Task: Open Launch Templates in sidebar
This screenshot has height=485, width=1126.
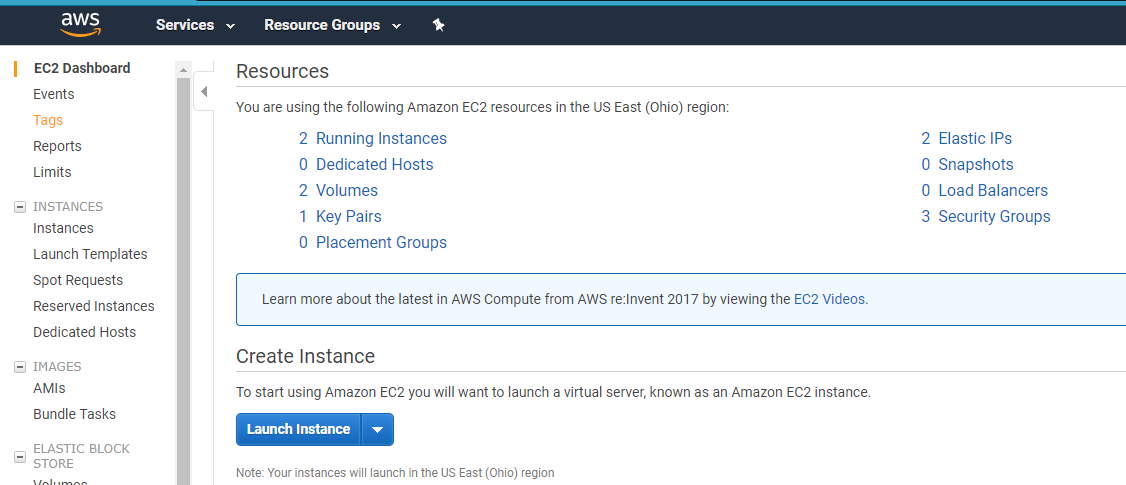Action: point(90,254)
